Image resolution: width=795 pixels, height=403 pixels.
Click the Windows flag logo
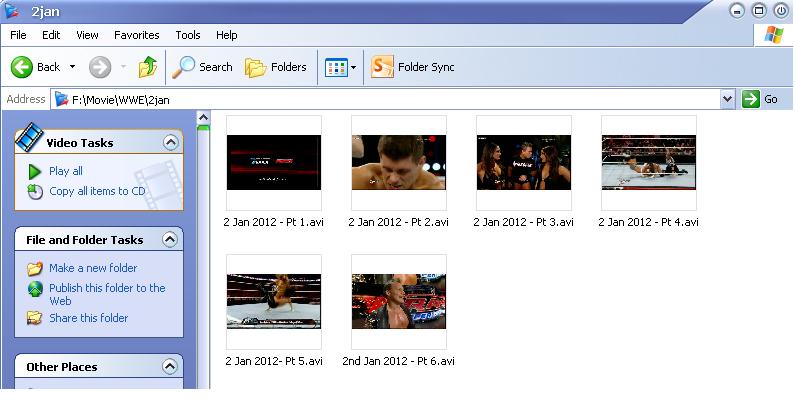tap(774, 34)
